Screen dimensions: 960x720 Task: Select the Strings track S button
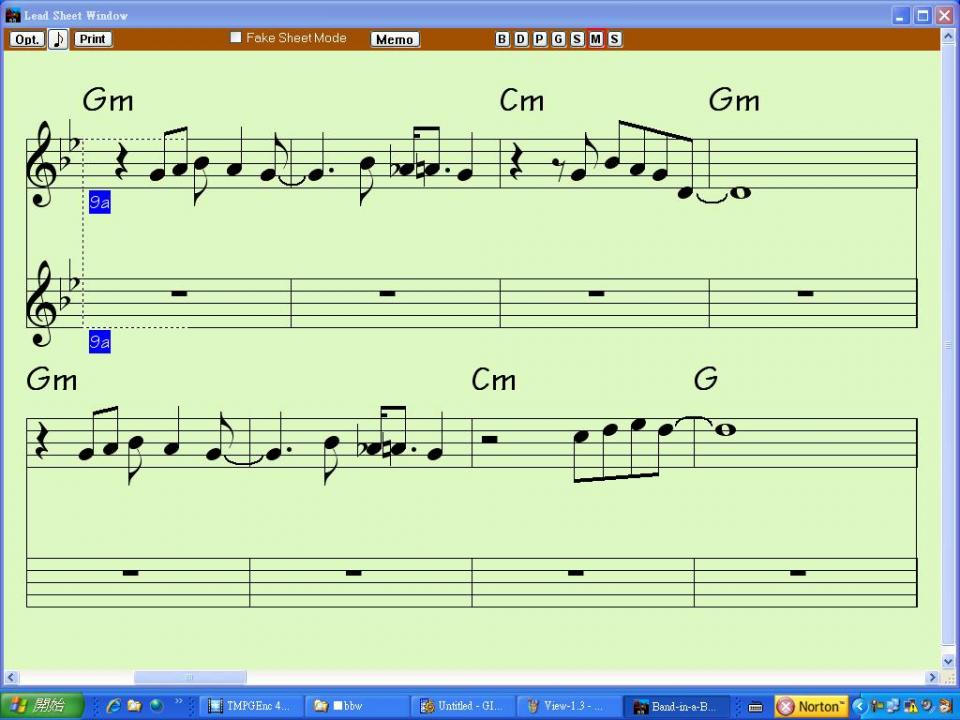click(576, 39)
